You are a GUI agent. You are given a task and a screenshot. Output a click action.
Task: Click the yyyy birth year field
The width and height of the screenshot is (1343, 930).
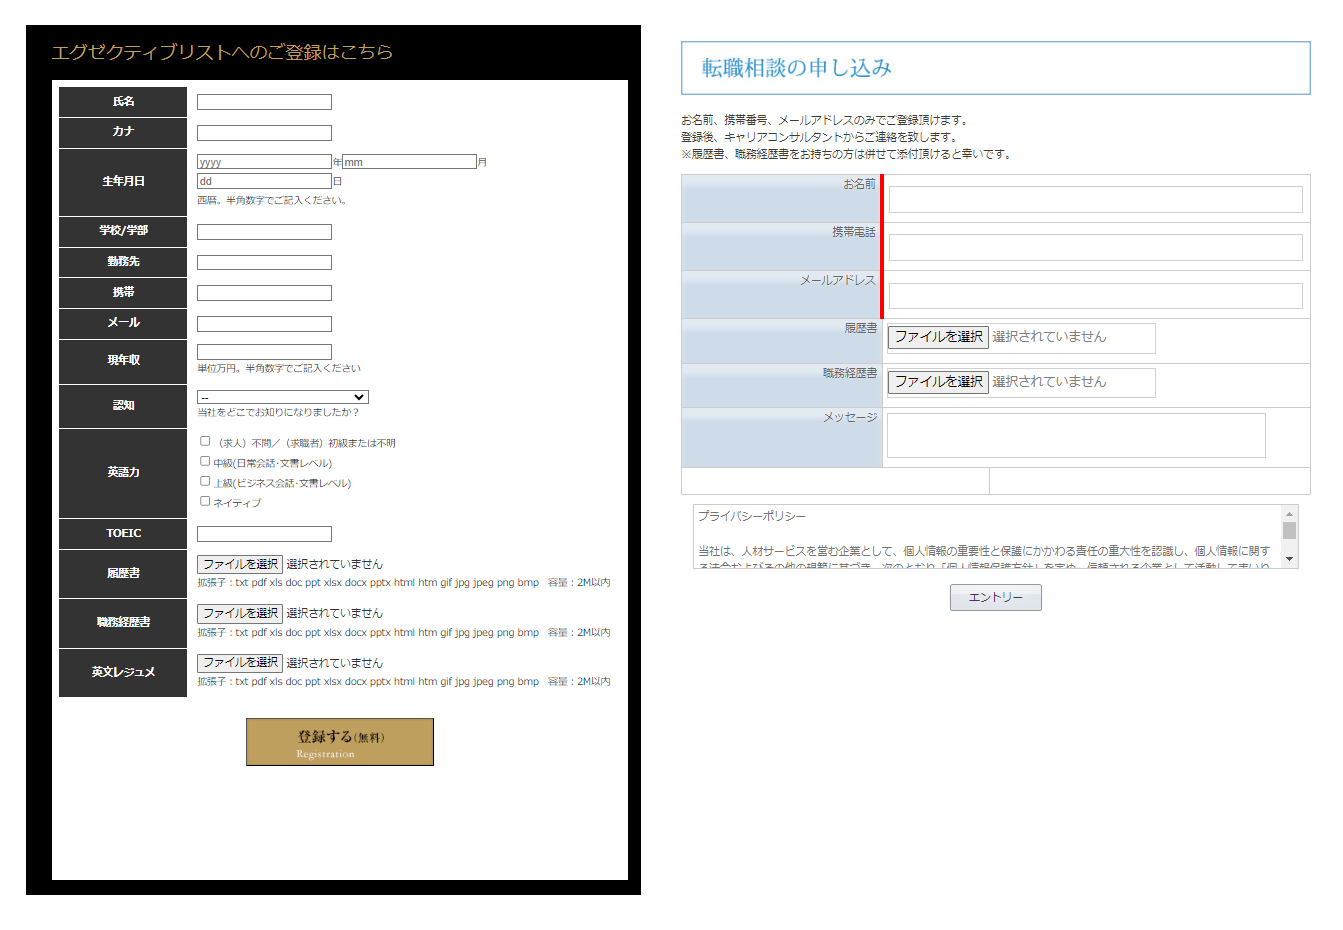(264, 162)
